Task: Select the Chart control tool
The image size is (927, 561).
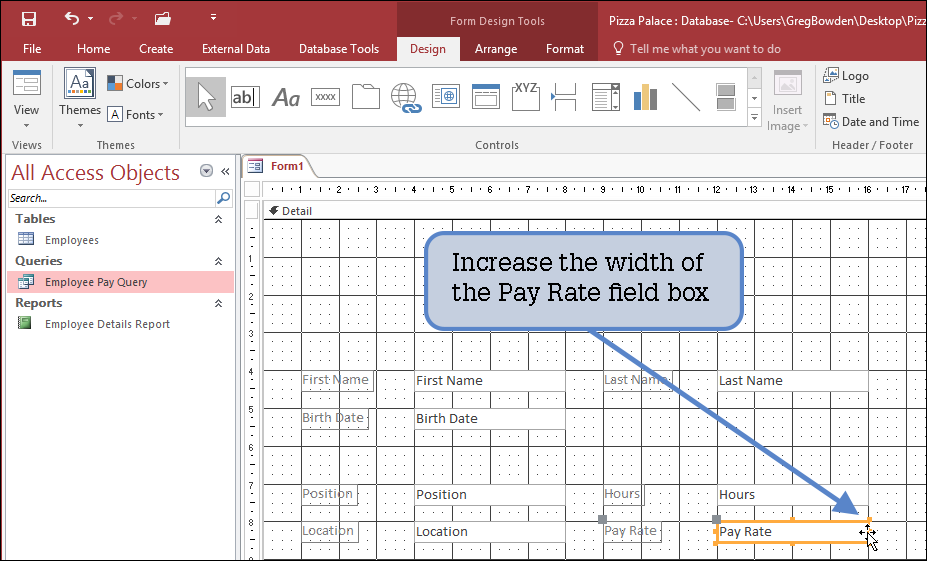Action: (646, 97)
